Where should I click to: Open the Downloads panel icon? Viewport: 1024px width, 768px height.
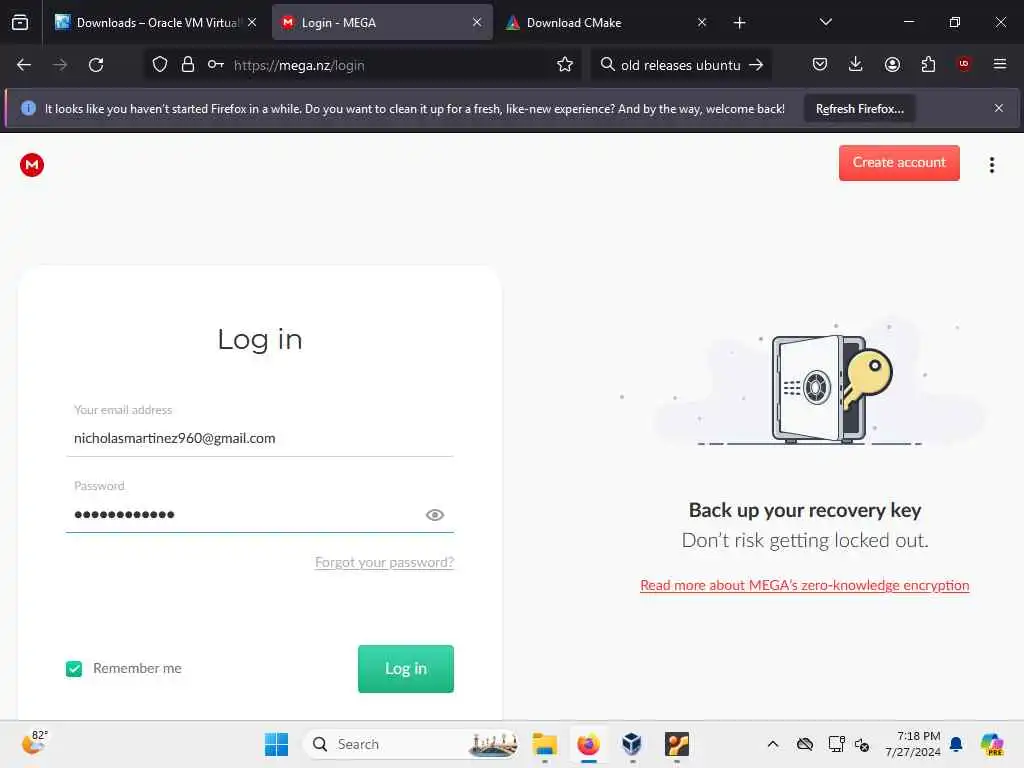856,65
